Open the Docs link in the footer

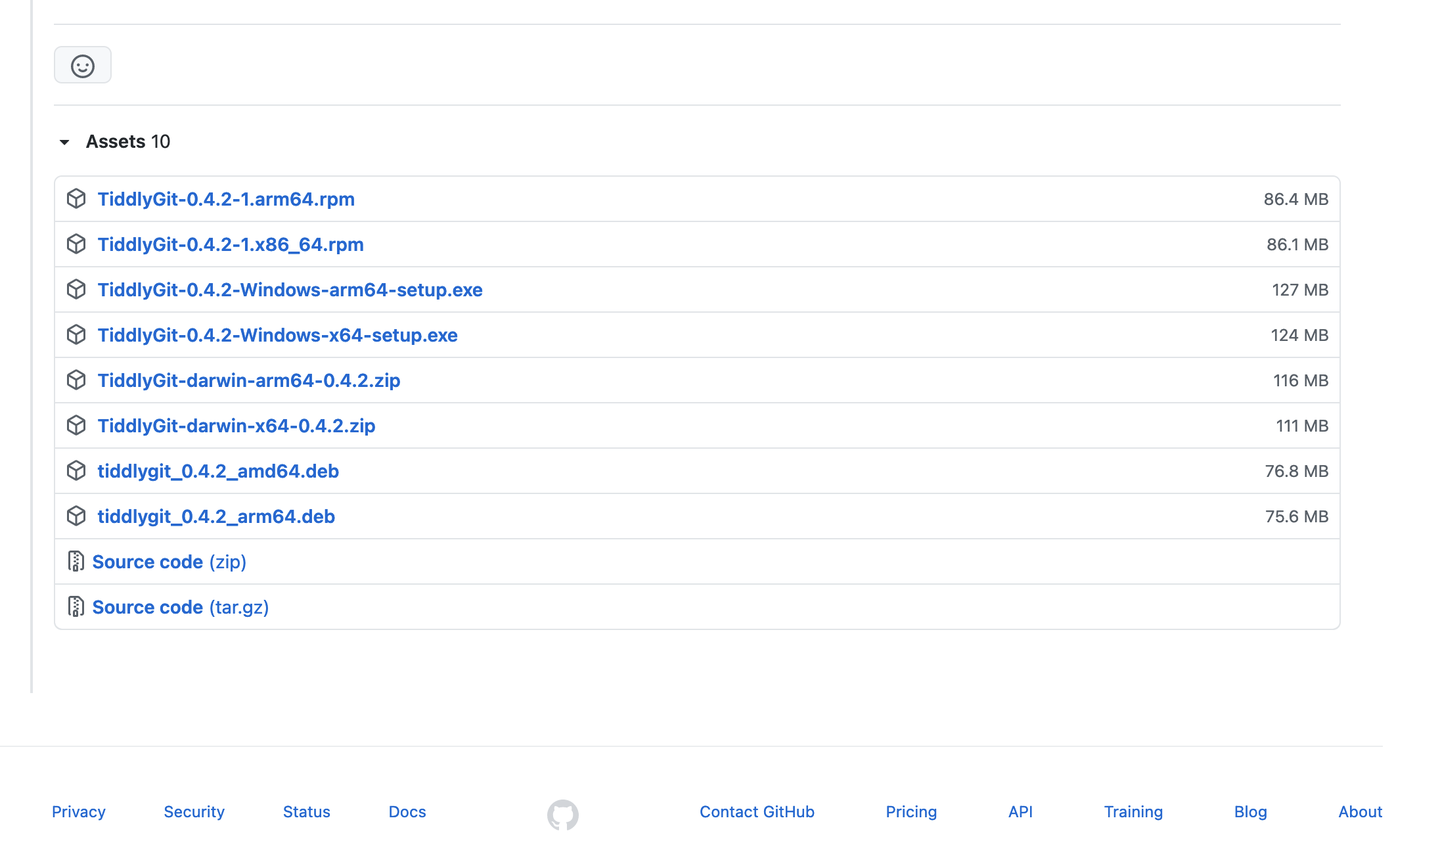click(407, 811)
